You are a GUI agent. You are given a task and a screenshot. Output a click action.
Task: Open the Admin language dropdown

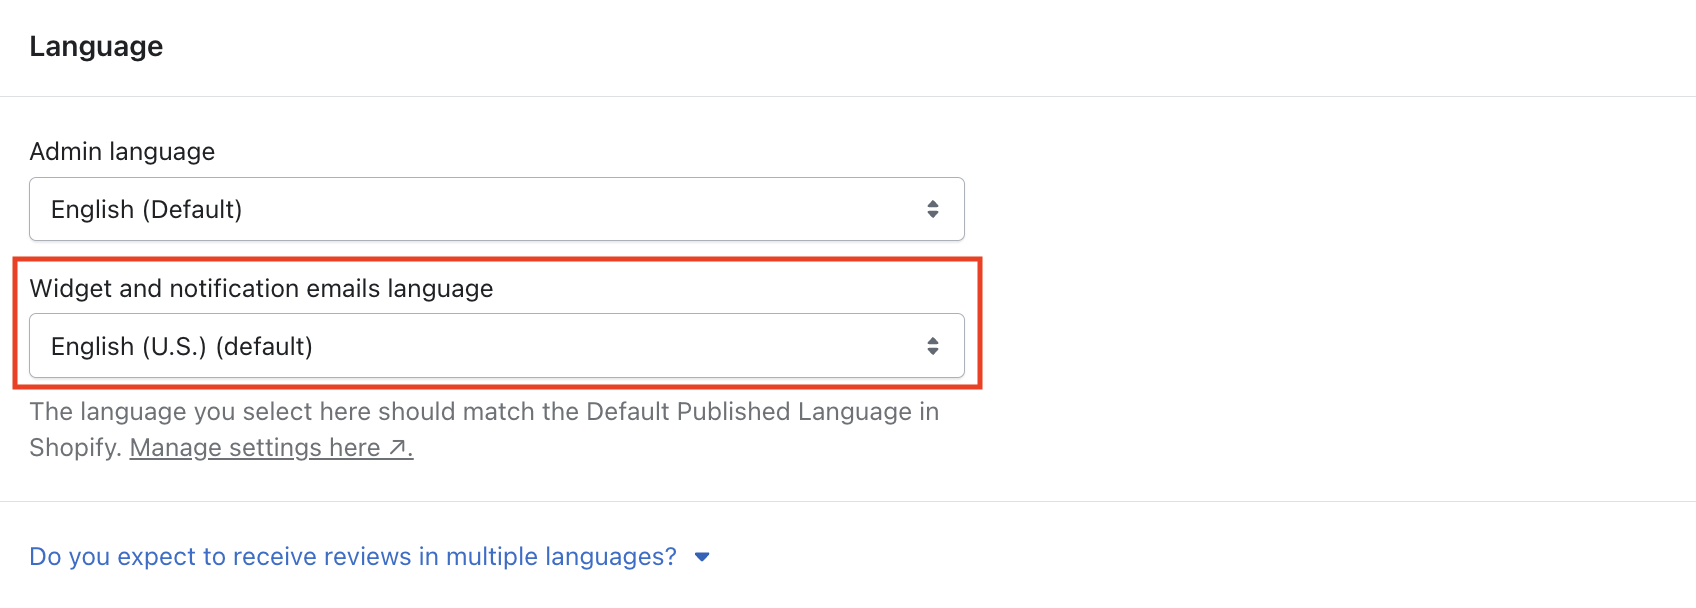tap(496, 209)
